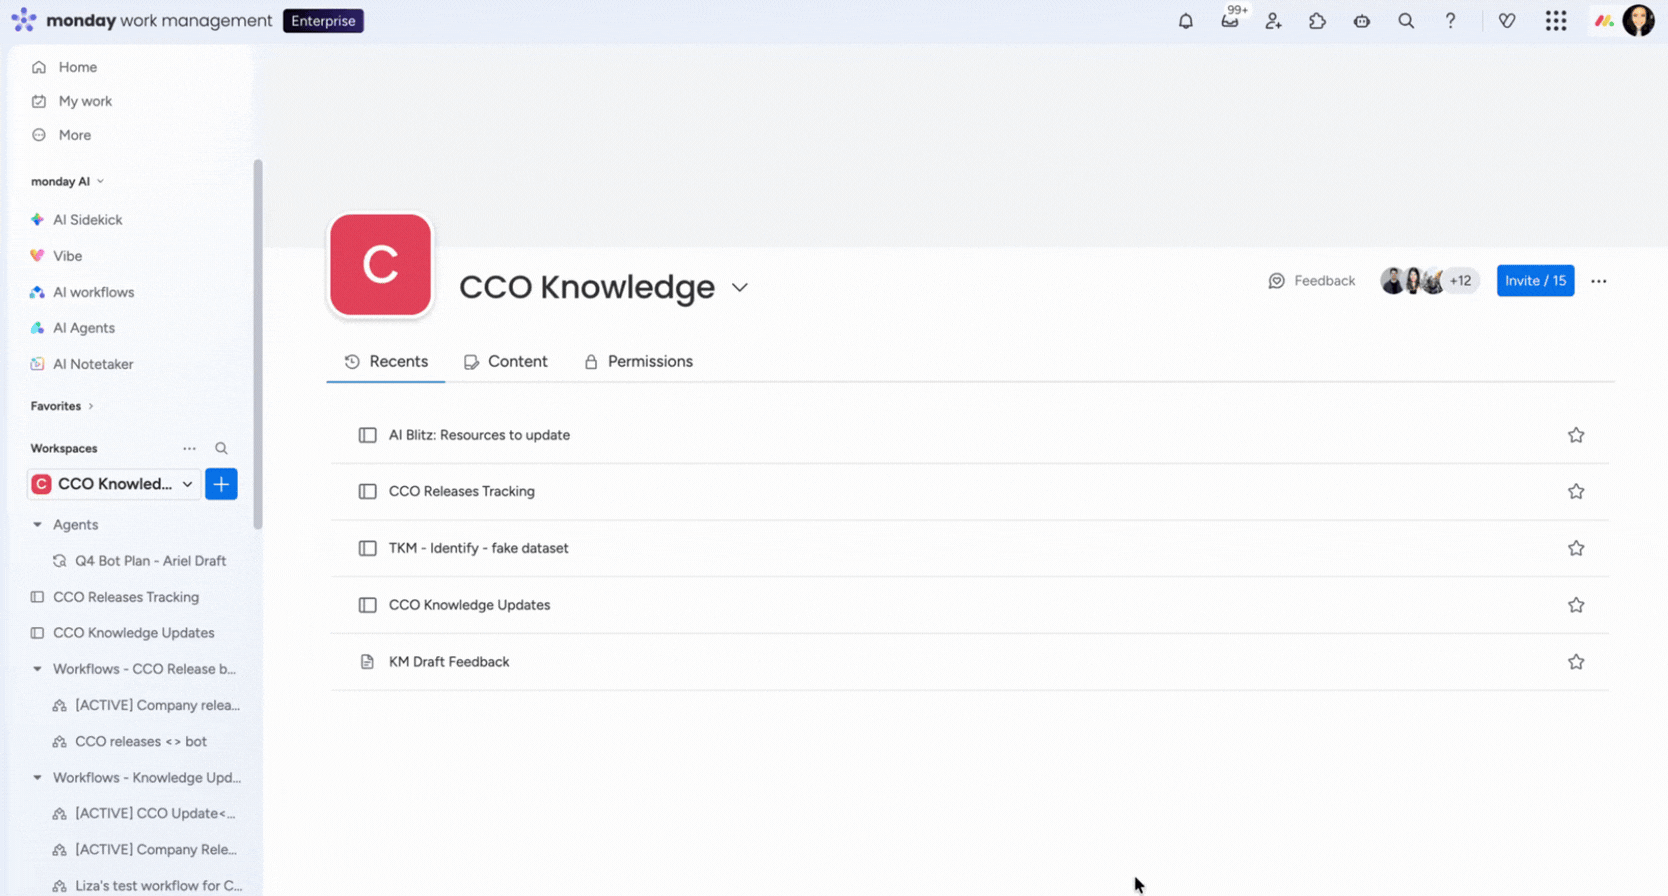Open the apps marketplace puzzle icon

1317,21
